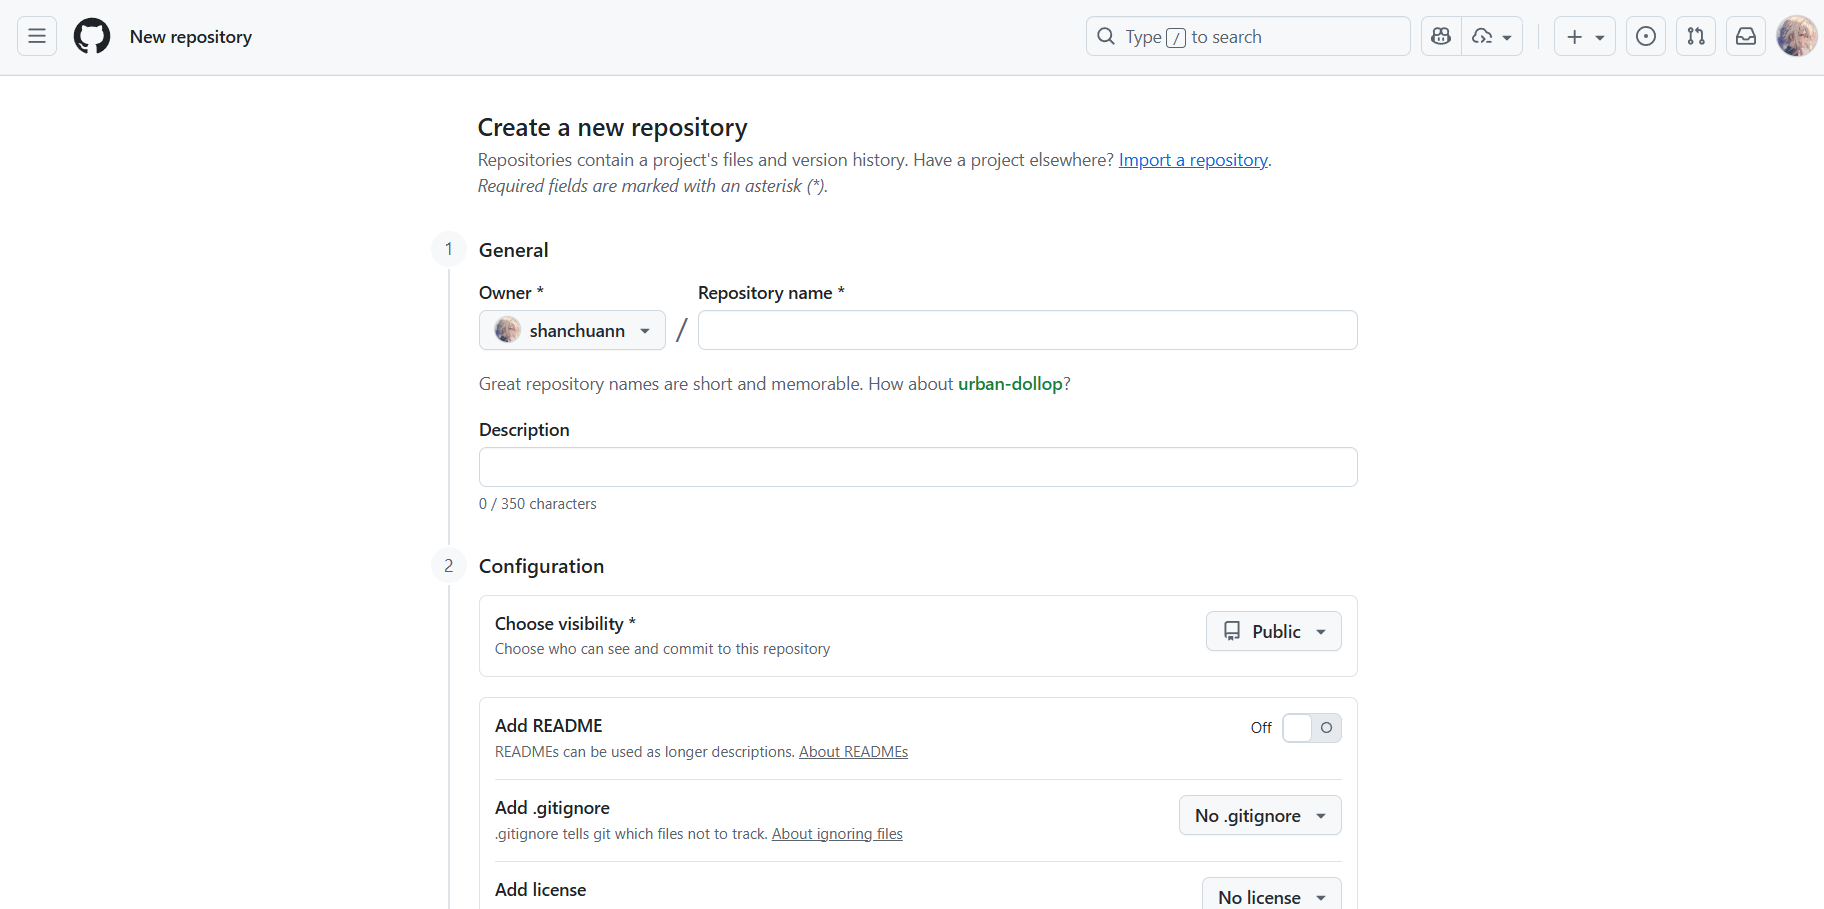Viewport: 1824px width, 909px height.
Task: Open Pull requests icon in header
Action: 1696,37
